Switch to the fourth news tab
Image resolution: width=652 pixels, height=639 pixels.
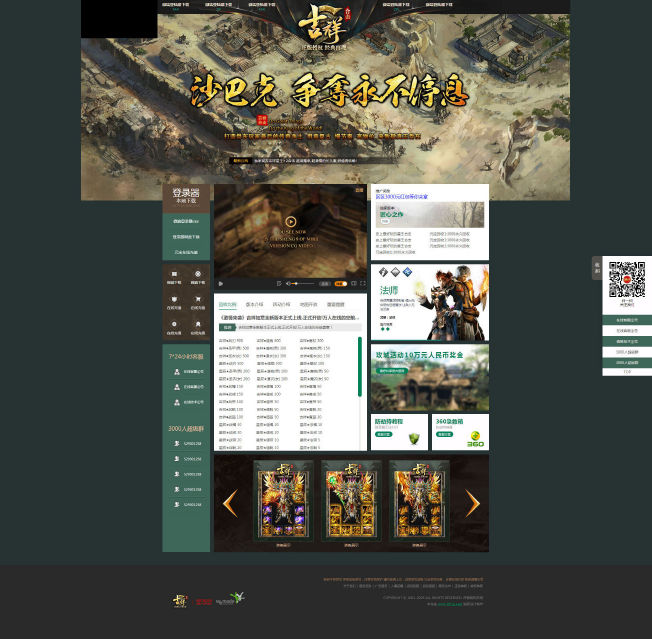309,305
